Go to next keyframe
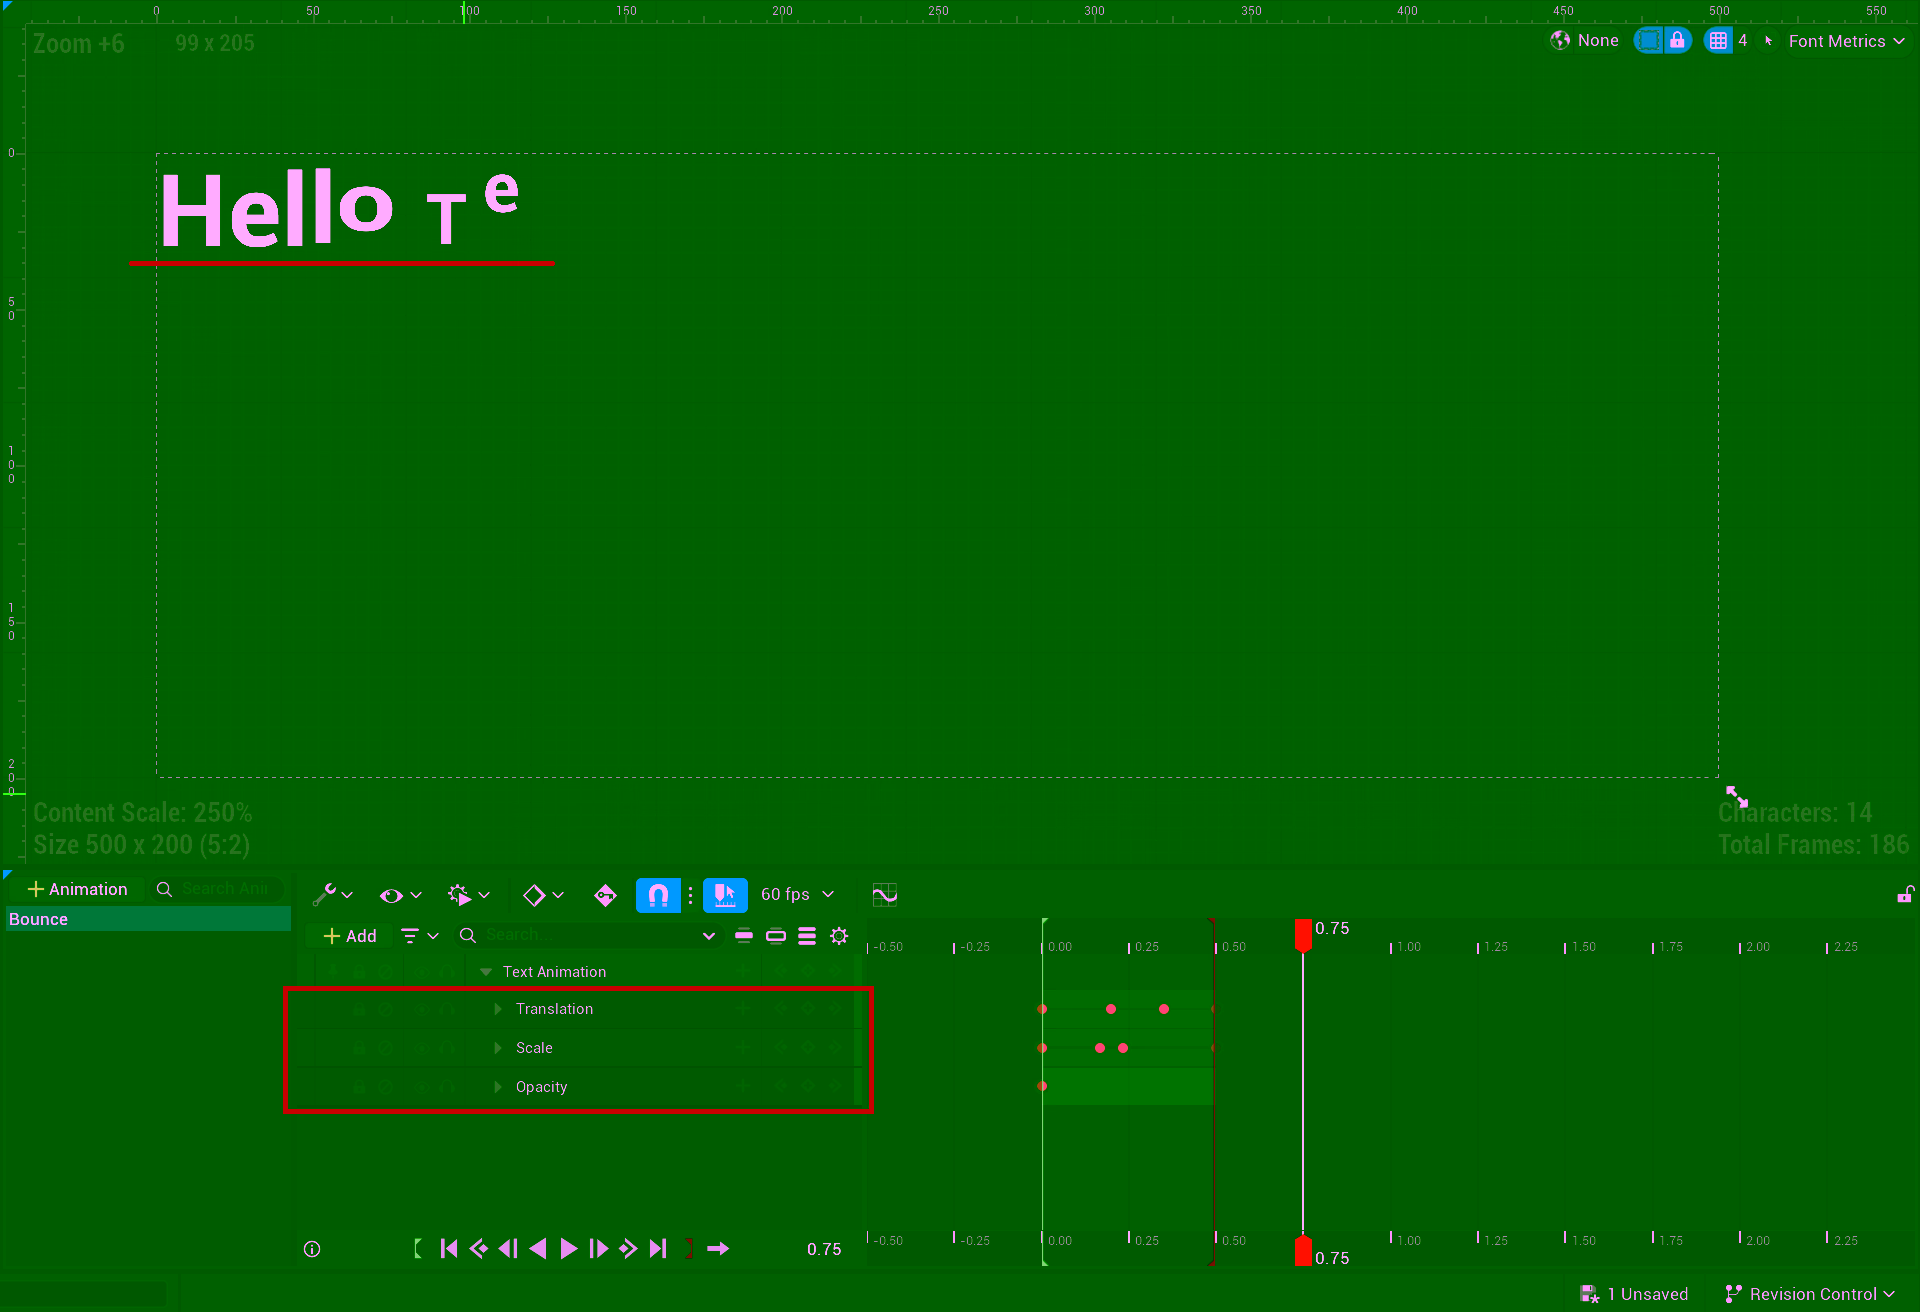This screenshot has width=1920, height=1312. [628, 1249]
